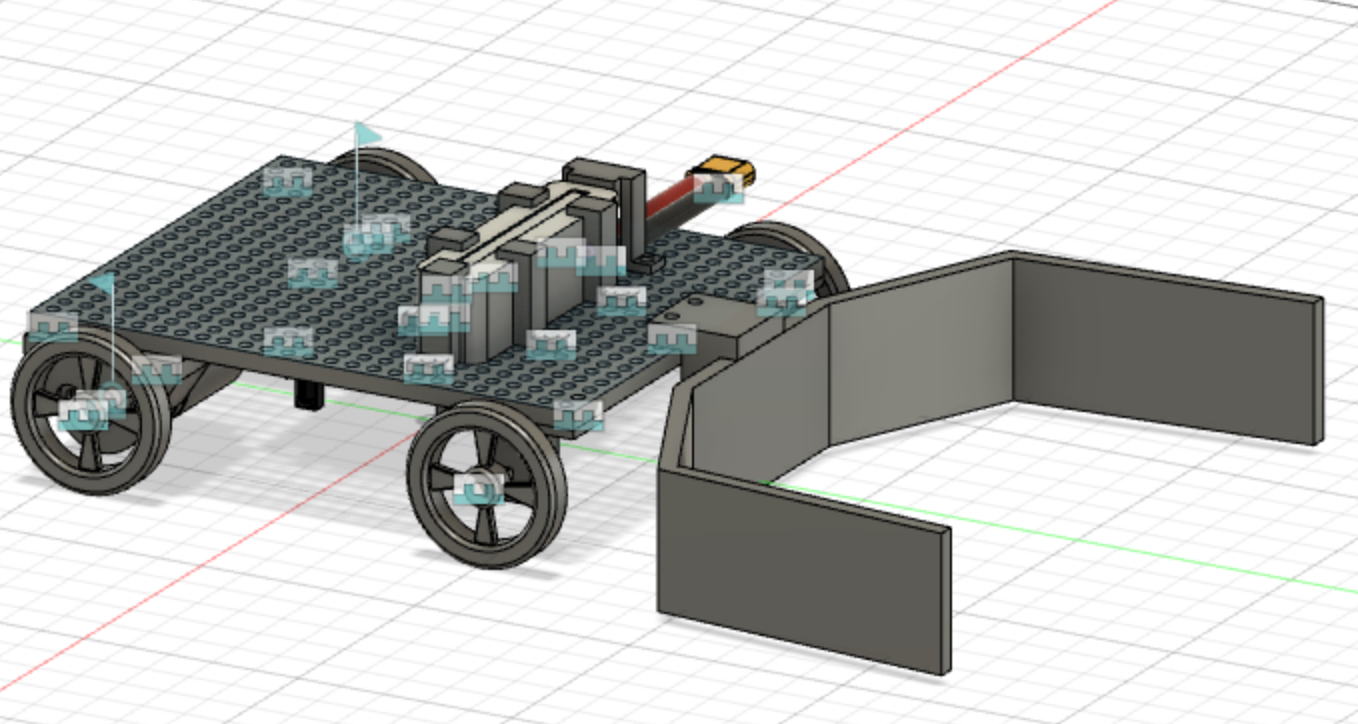Select the joint glyph at the base of the tall flag
The height and width of the screenshot is (724, 1358).
(368, 240)
